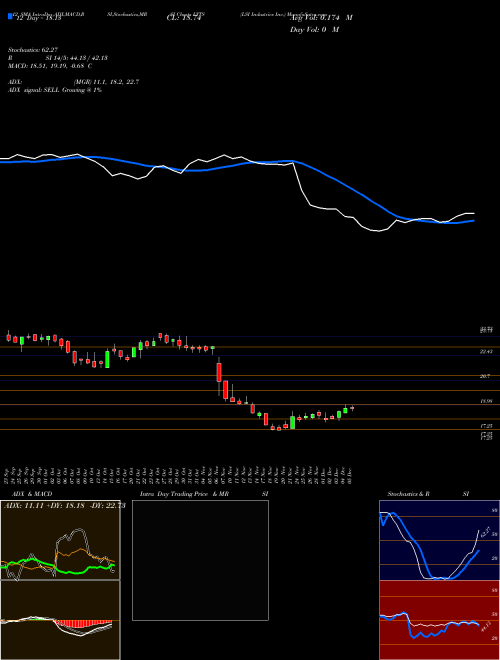The height and width of the screenshot is (660, 500).
Task: Click the 'ADX: 11.11 +DY: 18.18 -DY: 22.73' header
Action: [65, 506]
